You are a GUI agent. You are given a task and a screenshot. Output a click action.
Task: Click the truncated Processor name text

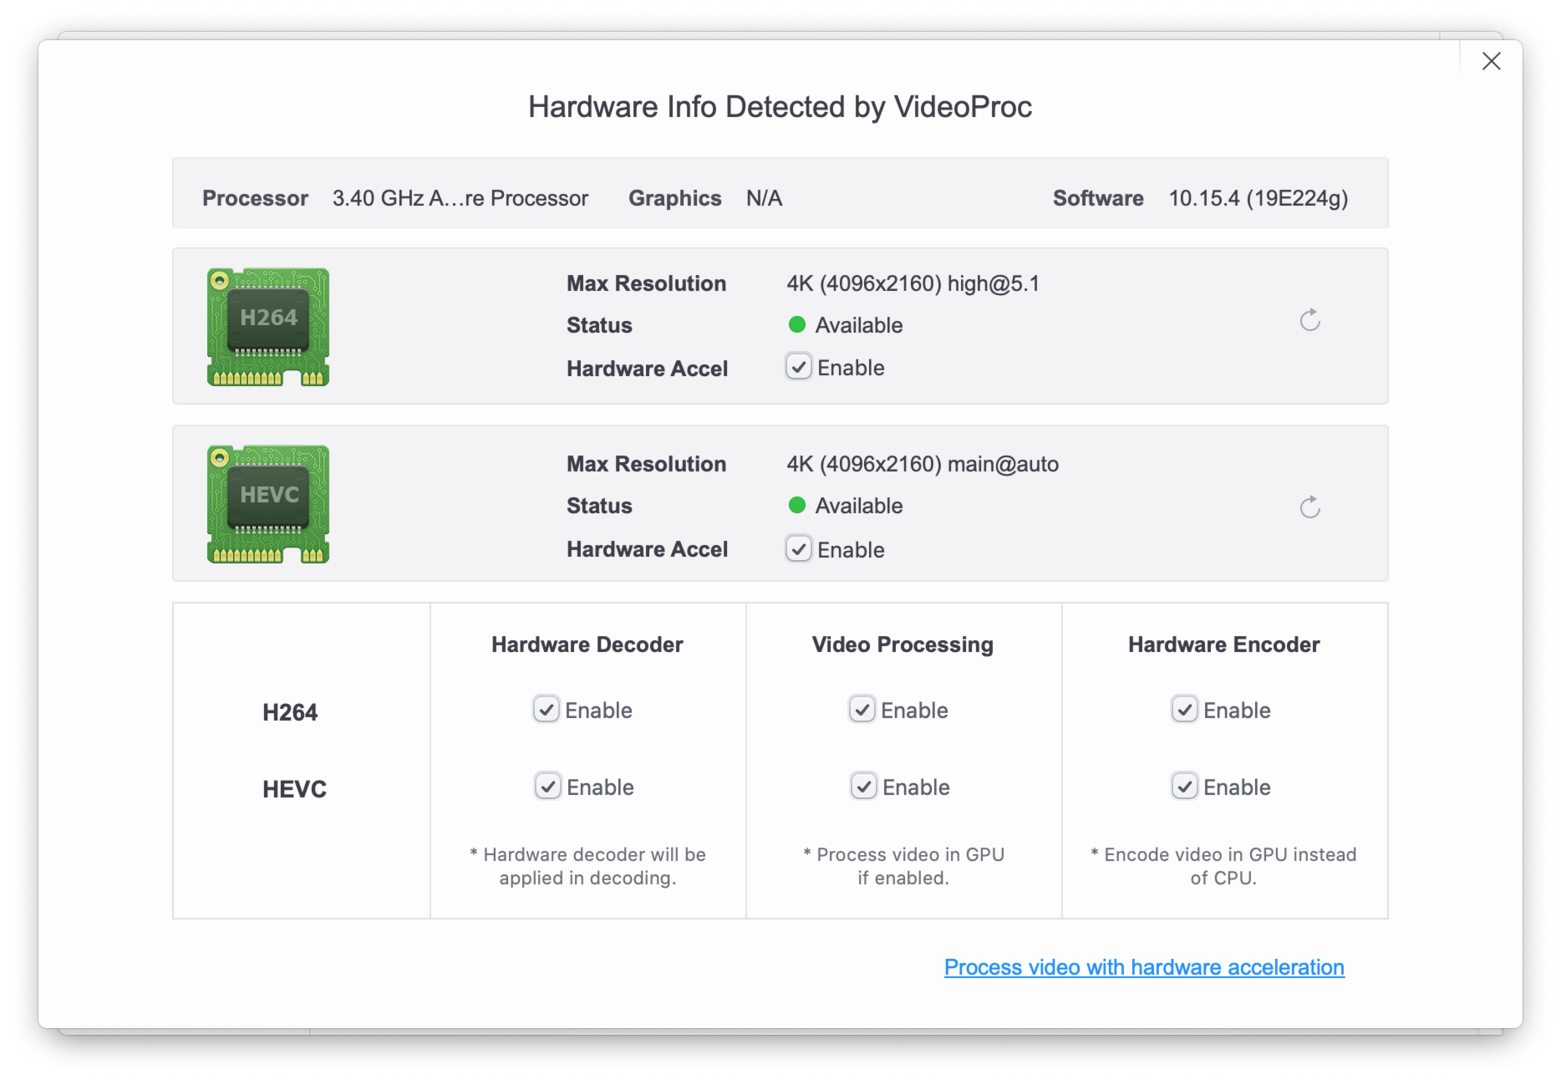[x=460, y=198]
